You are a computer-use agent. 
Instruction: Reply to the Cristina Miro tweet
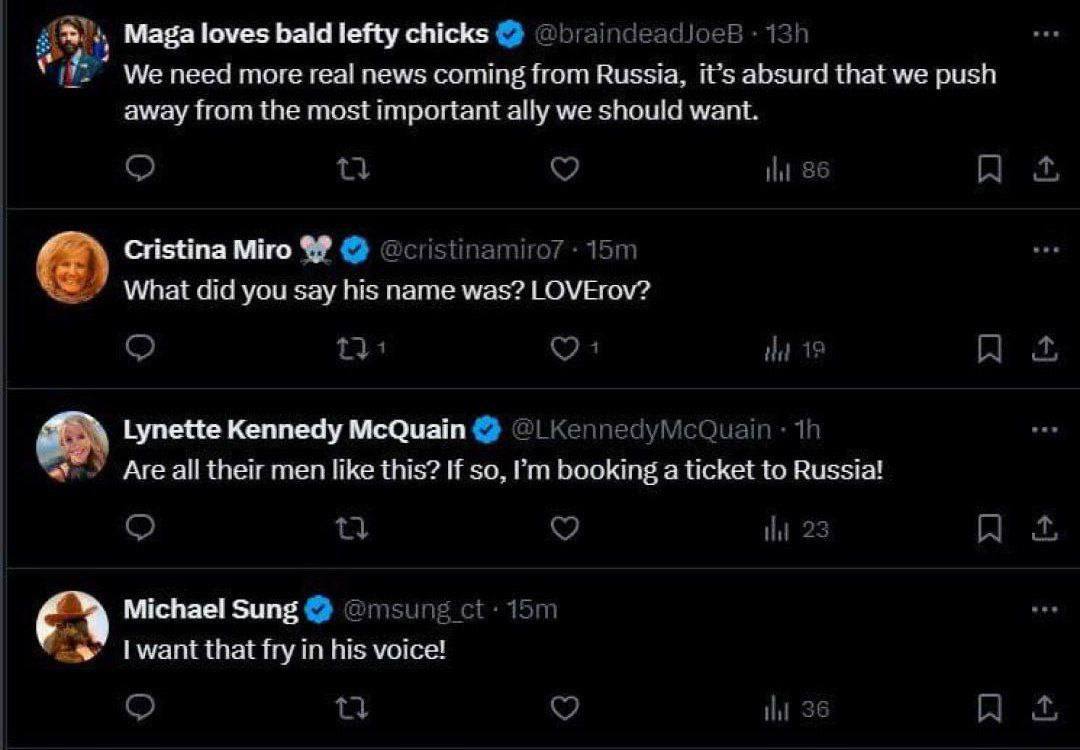click(142, 348)
